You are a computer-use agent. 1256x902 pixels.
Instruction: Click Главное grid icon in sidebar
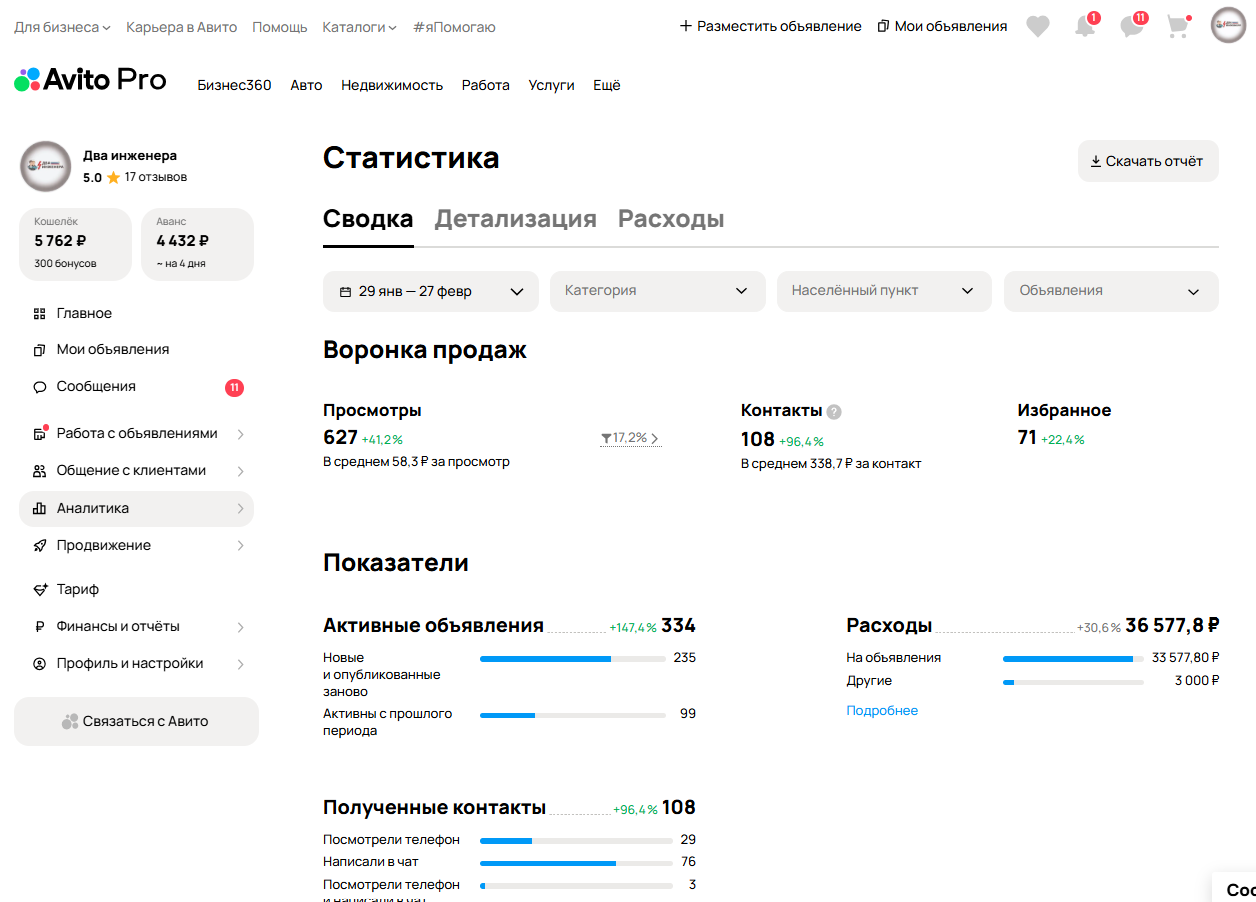coord(40,314)
